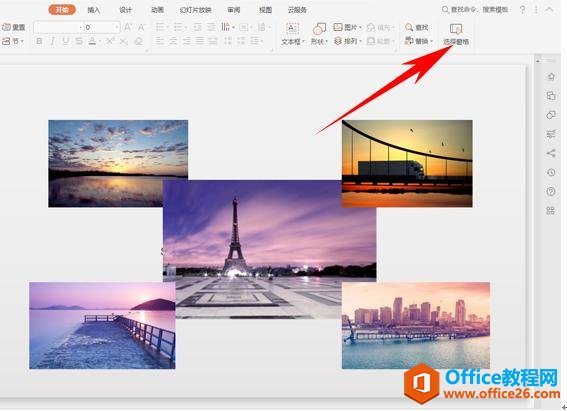Open the Design (设计) tab
Screen dimensions: 567x411
click(x=125, y=10)
